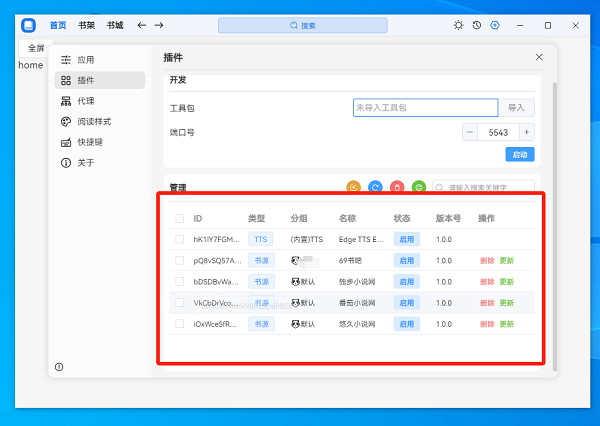Click 更新 for the 独步小说网 plugin
Screen dimensions: 600x426
(507, 282)
